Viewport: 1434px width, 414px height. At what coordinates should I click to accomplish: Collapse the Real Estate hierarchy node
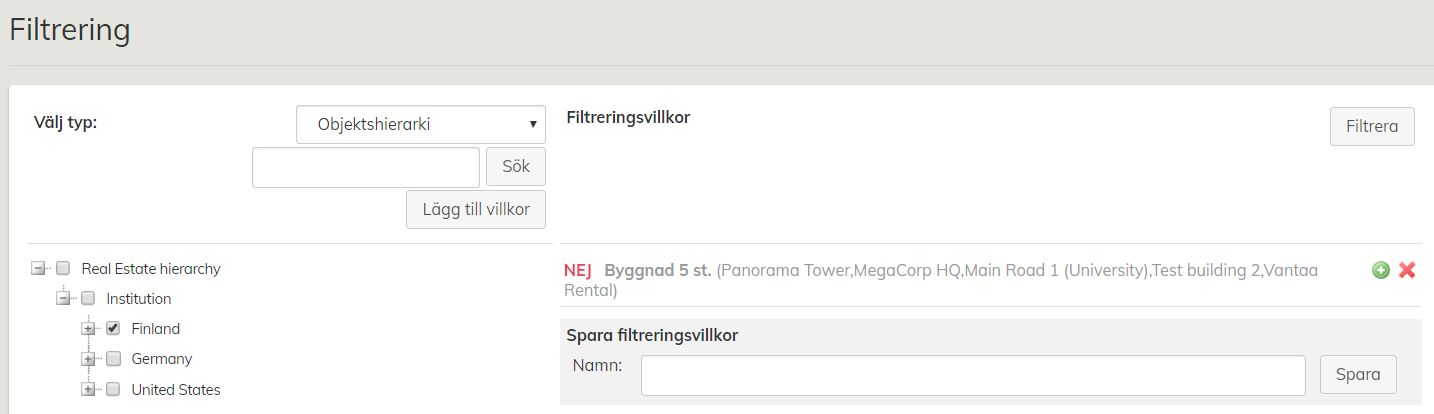click(38, 268)
